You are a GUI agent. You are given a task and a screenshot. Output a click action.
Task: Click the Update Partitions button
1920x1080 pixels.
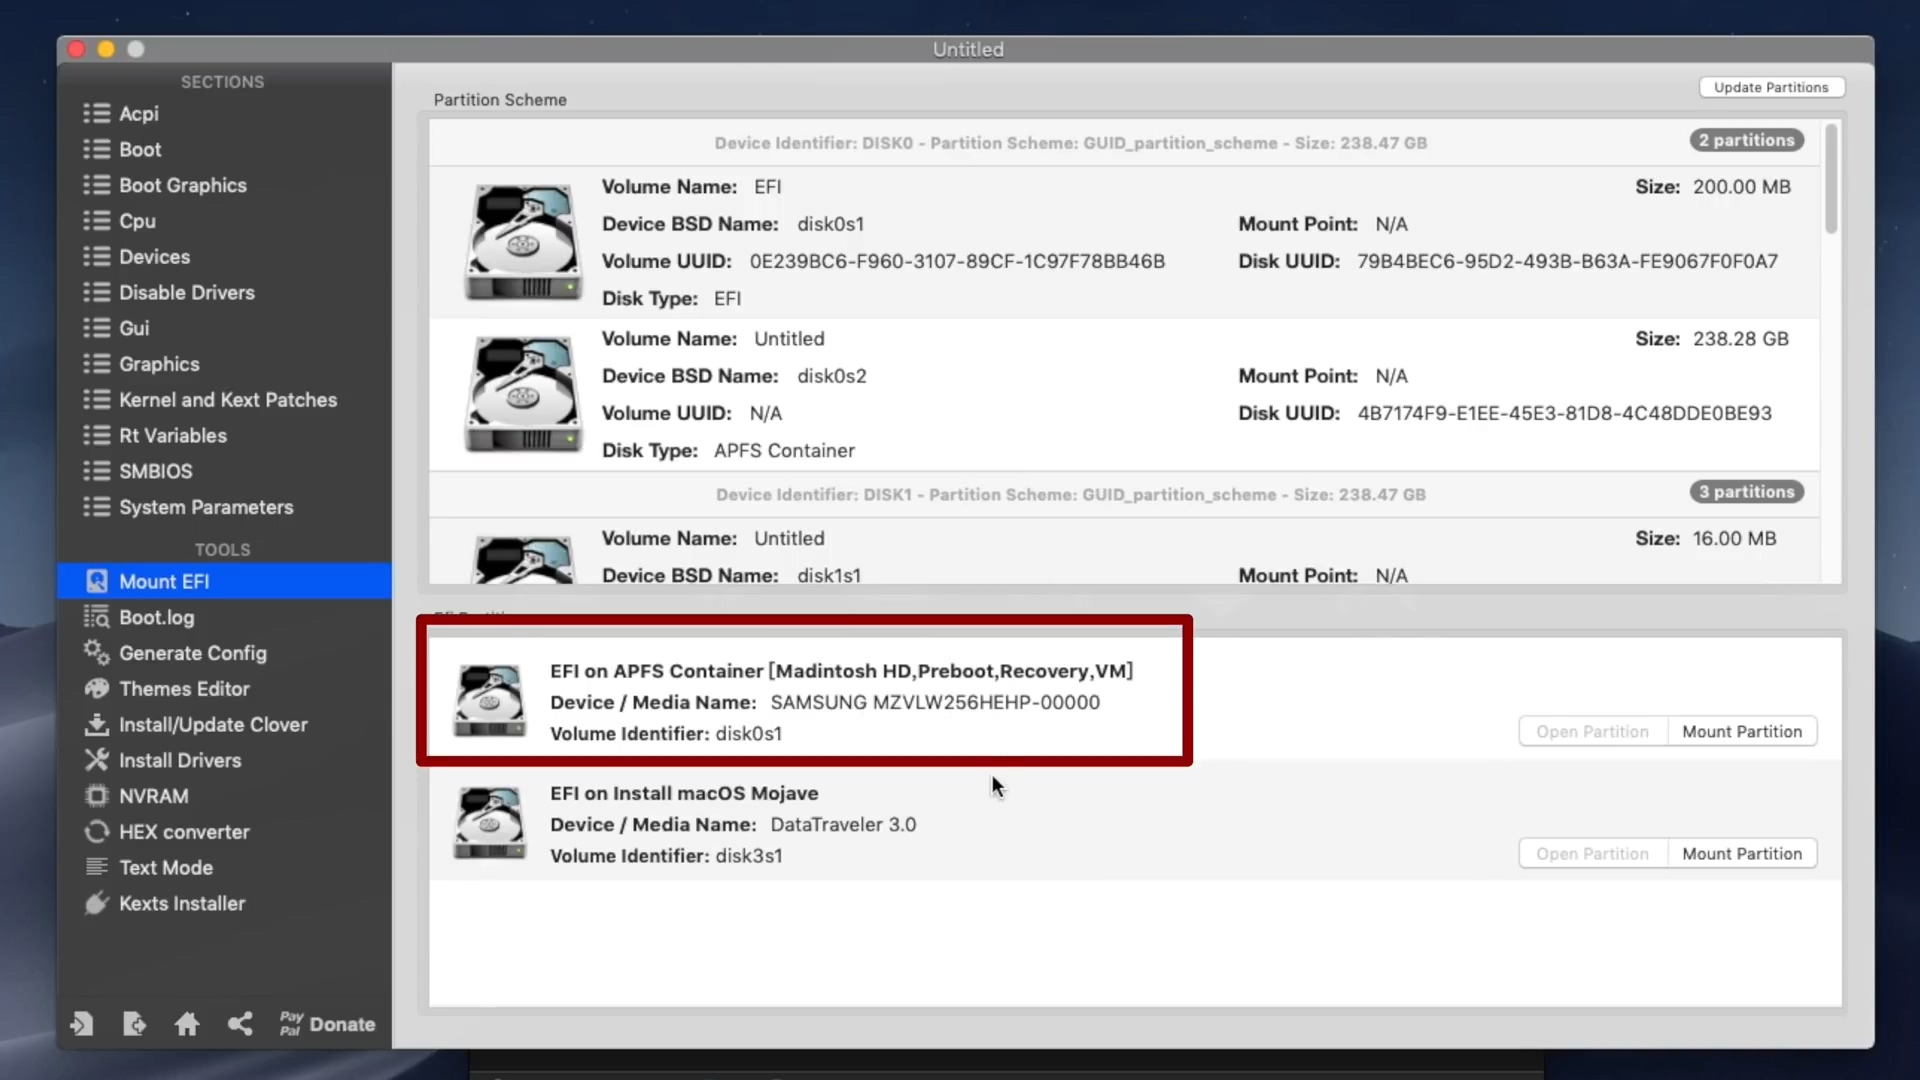pos(1770,88)
